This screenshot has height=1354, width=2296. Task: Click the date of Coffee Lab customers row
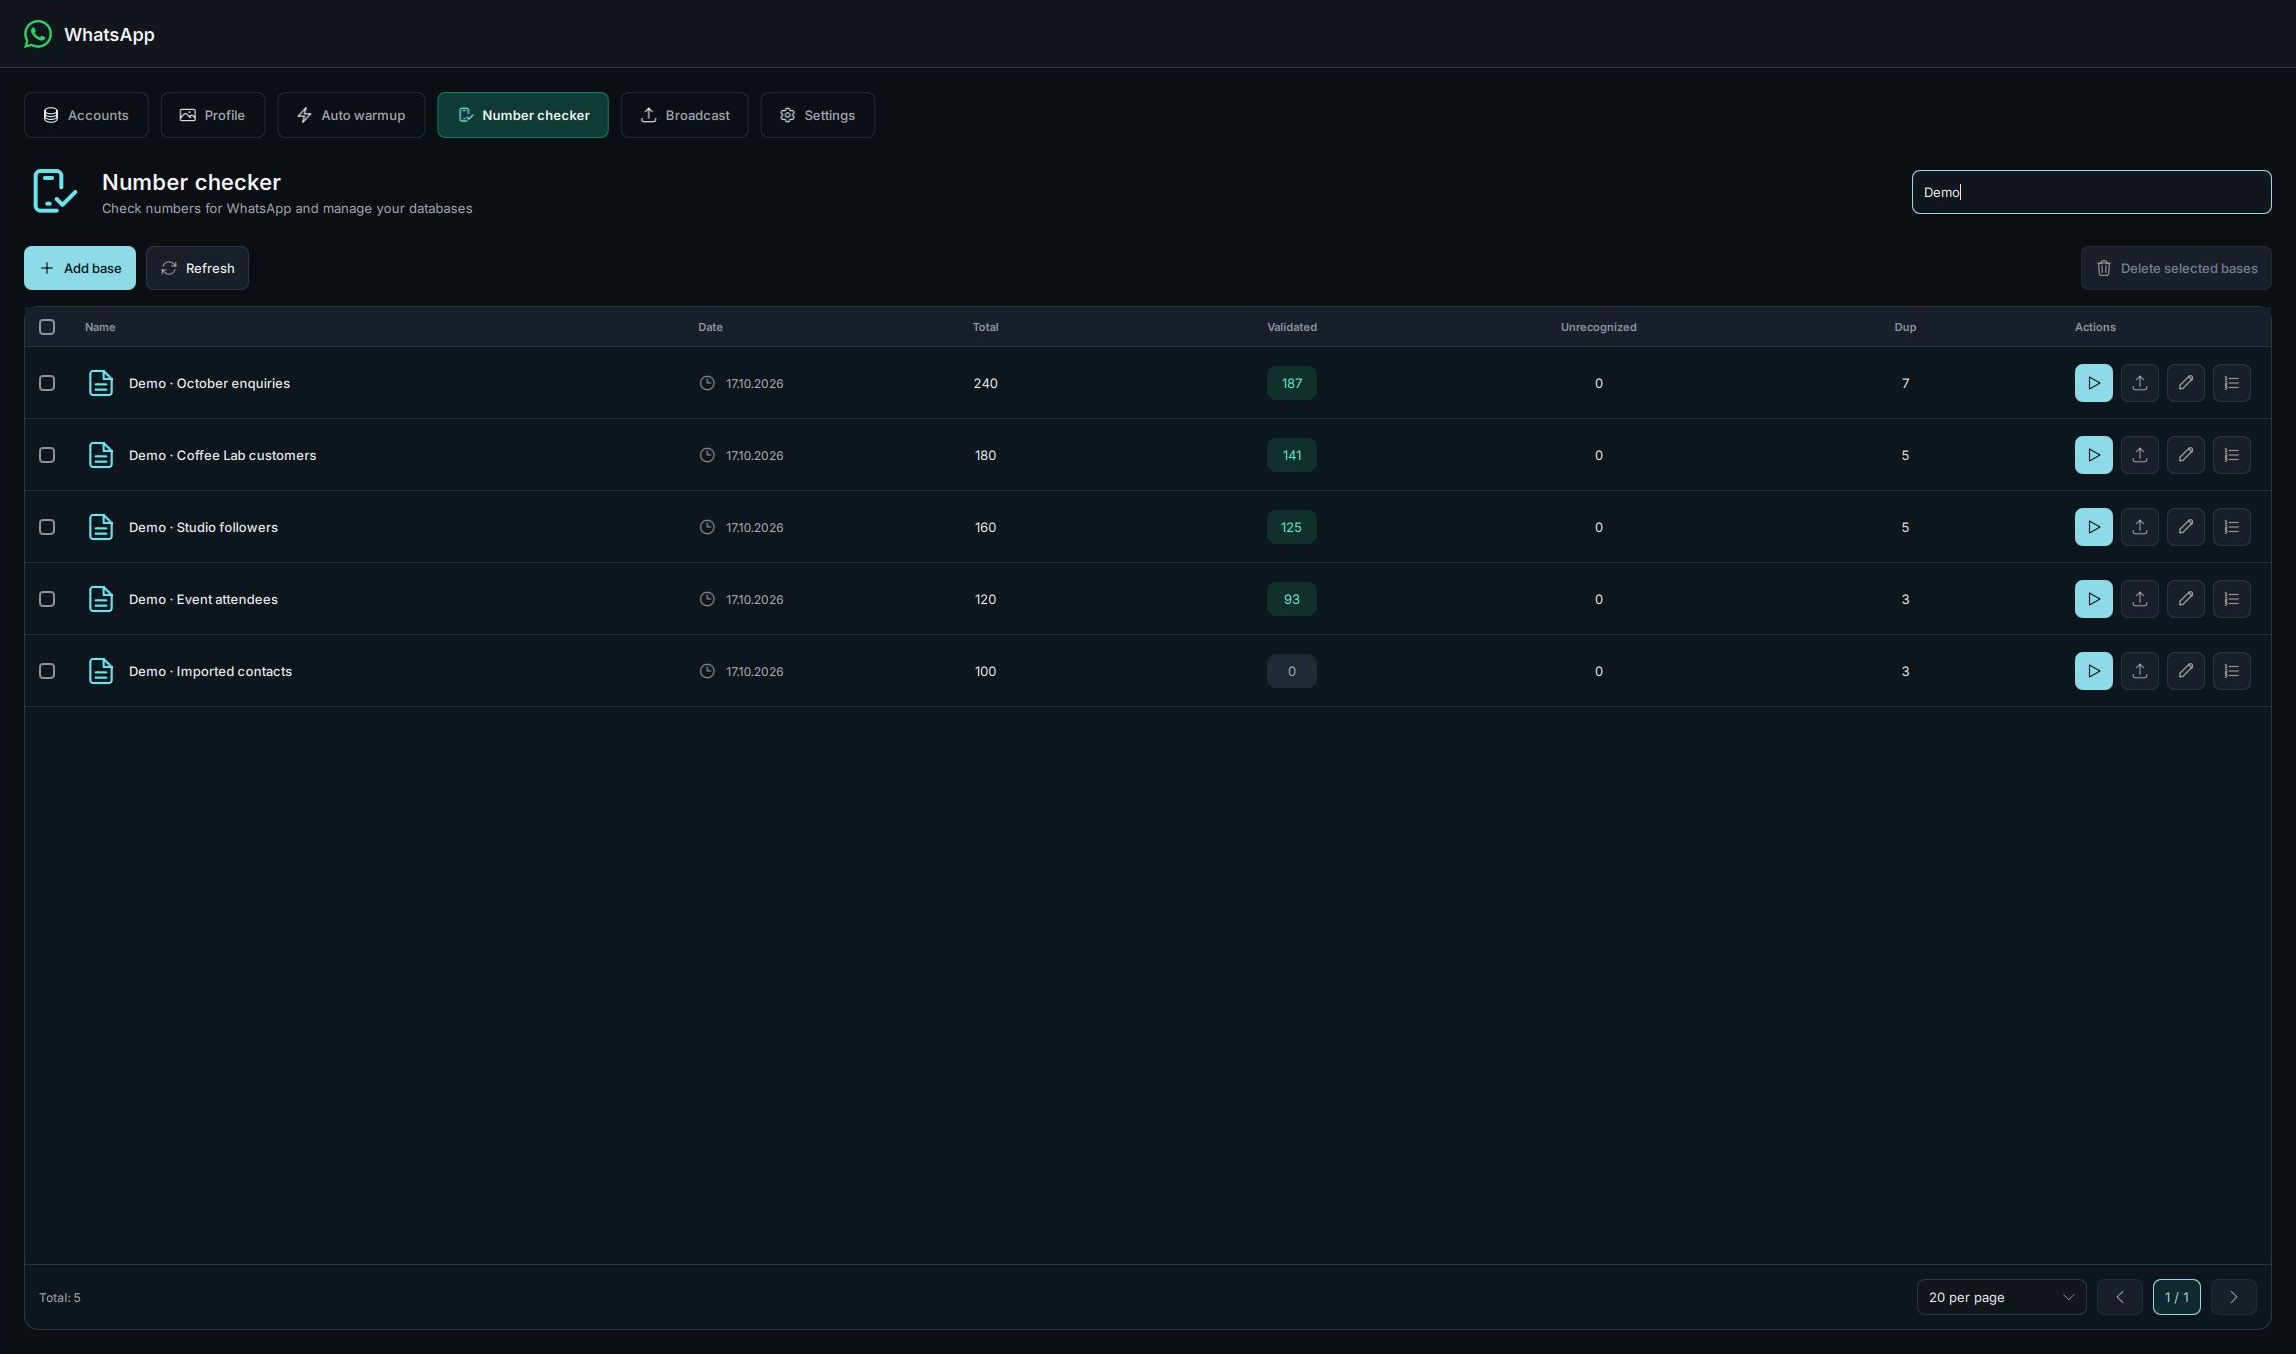click(755, 455)
